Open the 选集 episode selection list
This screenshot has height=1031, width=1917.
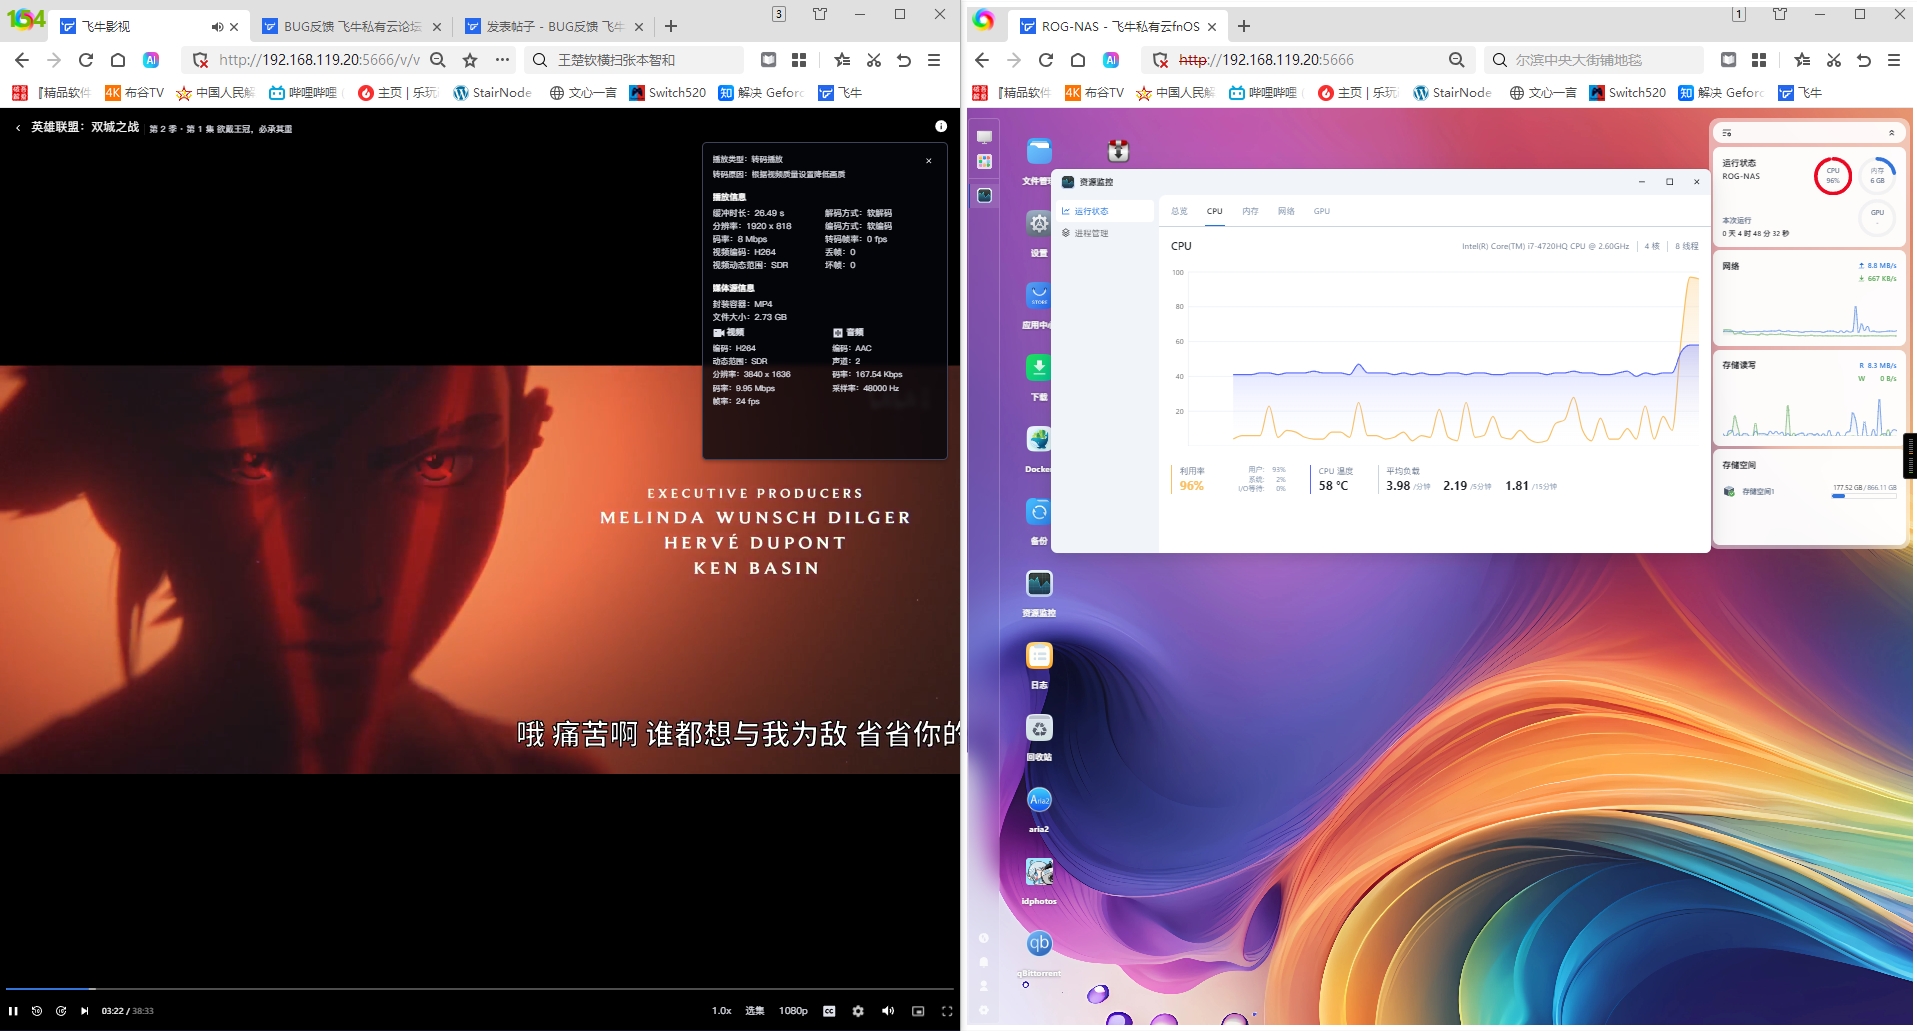(754, 1011)
